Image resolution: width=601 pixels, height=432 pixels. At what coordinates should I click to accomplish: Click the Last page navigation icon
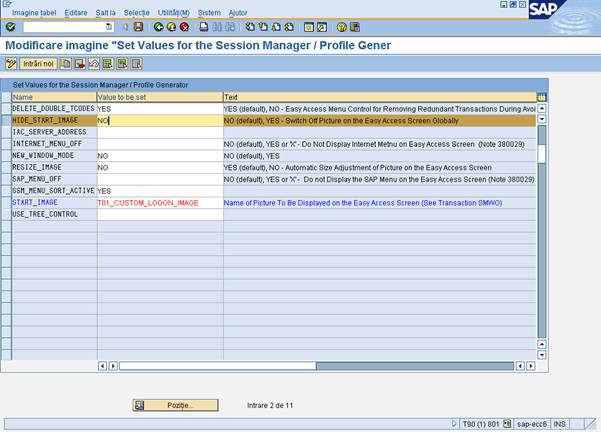coord(289,27)
